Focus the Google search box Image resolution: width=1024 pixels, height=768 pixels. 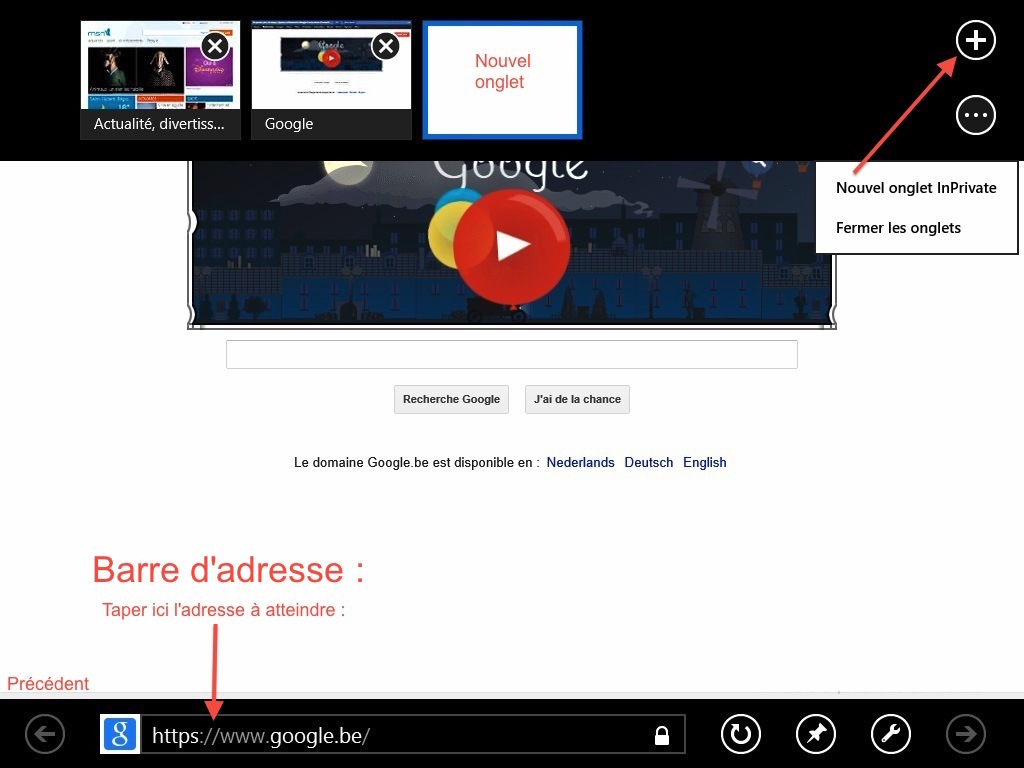[x=512, y=355]
